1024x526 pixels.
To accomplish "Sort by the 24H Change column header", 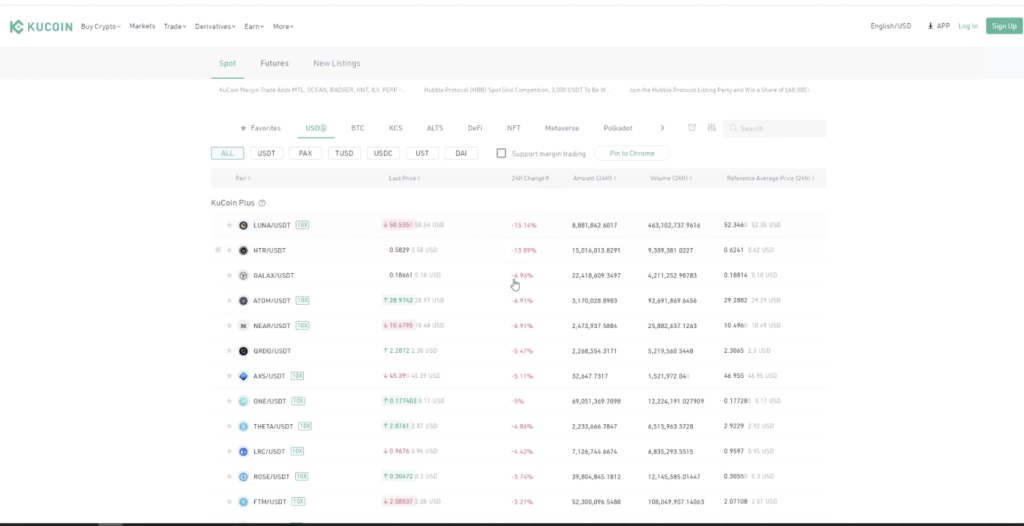I will [x=530, y=178].
